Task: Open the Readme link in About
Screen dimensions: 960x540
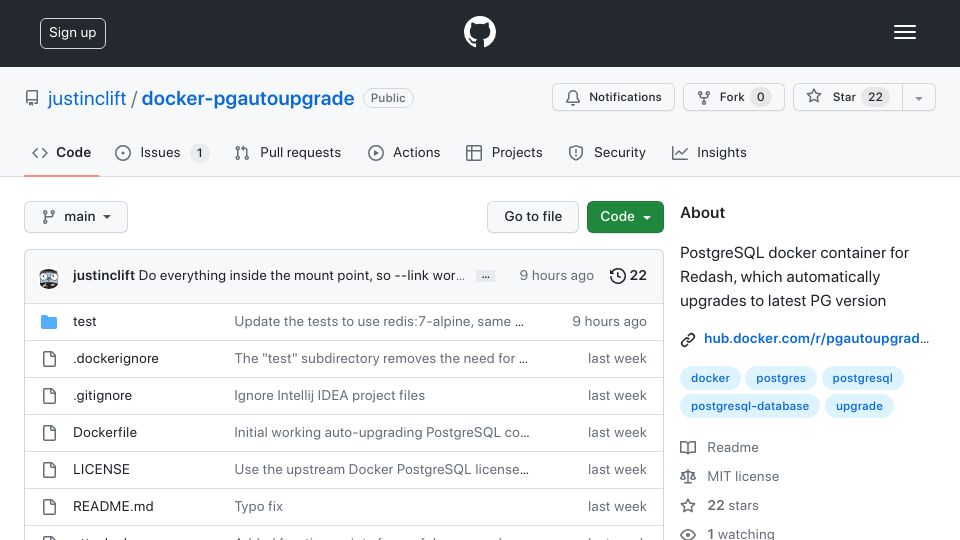Action: (x=733, y=448)
